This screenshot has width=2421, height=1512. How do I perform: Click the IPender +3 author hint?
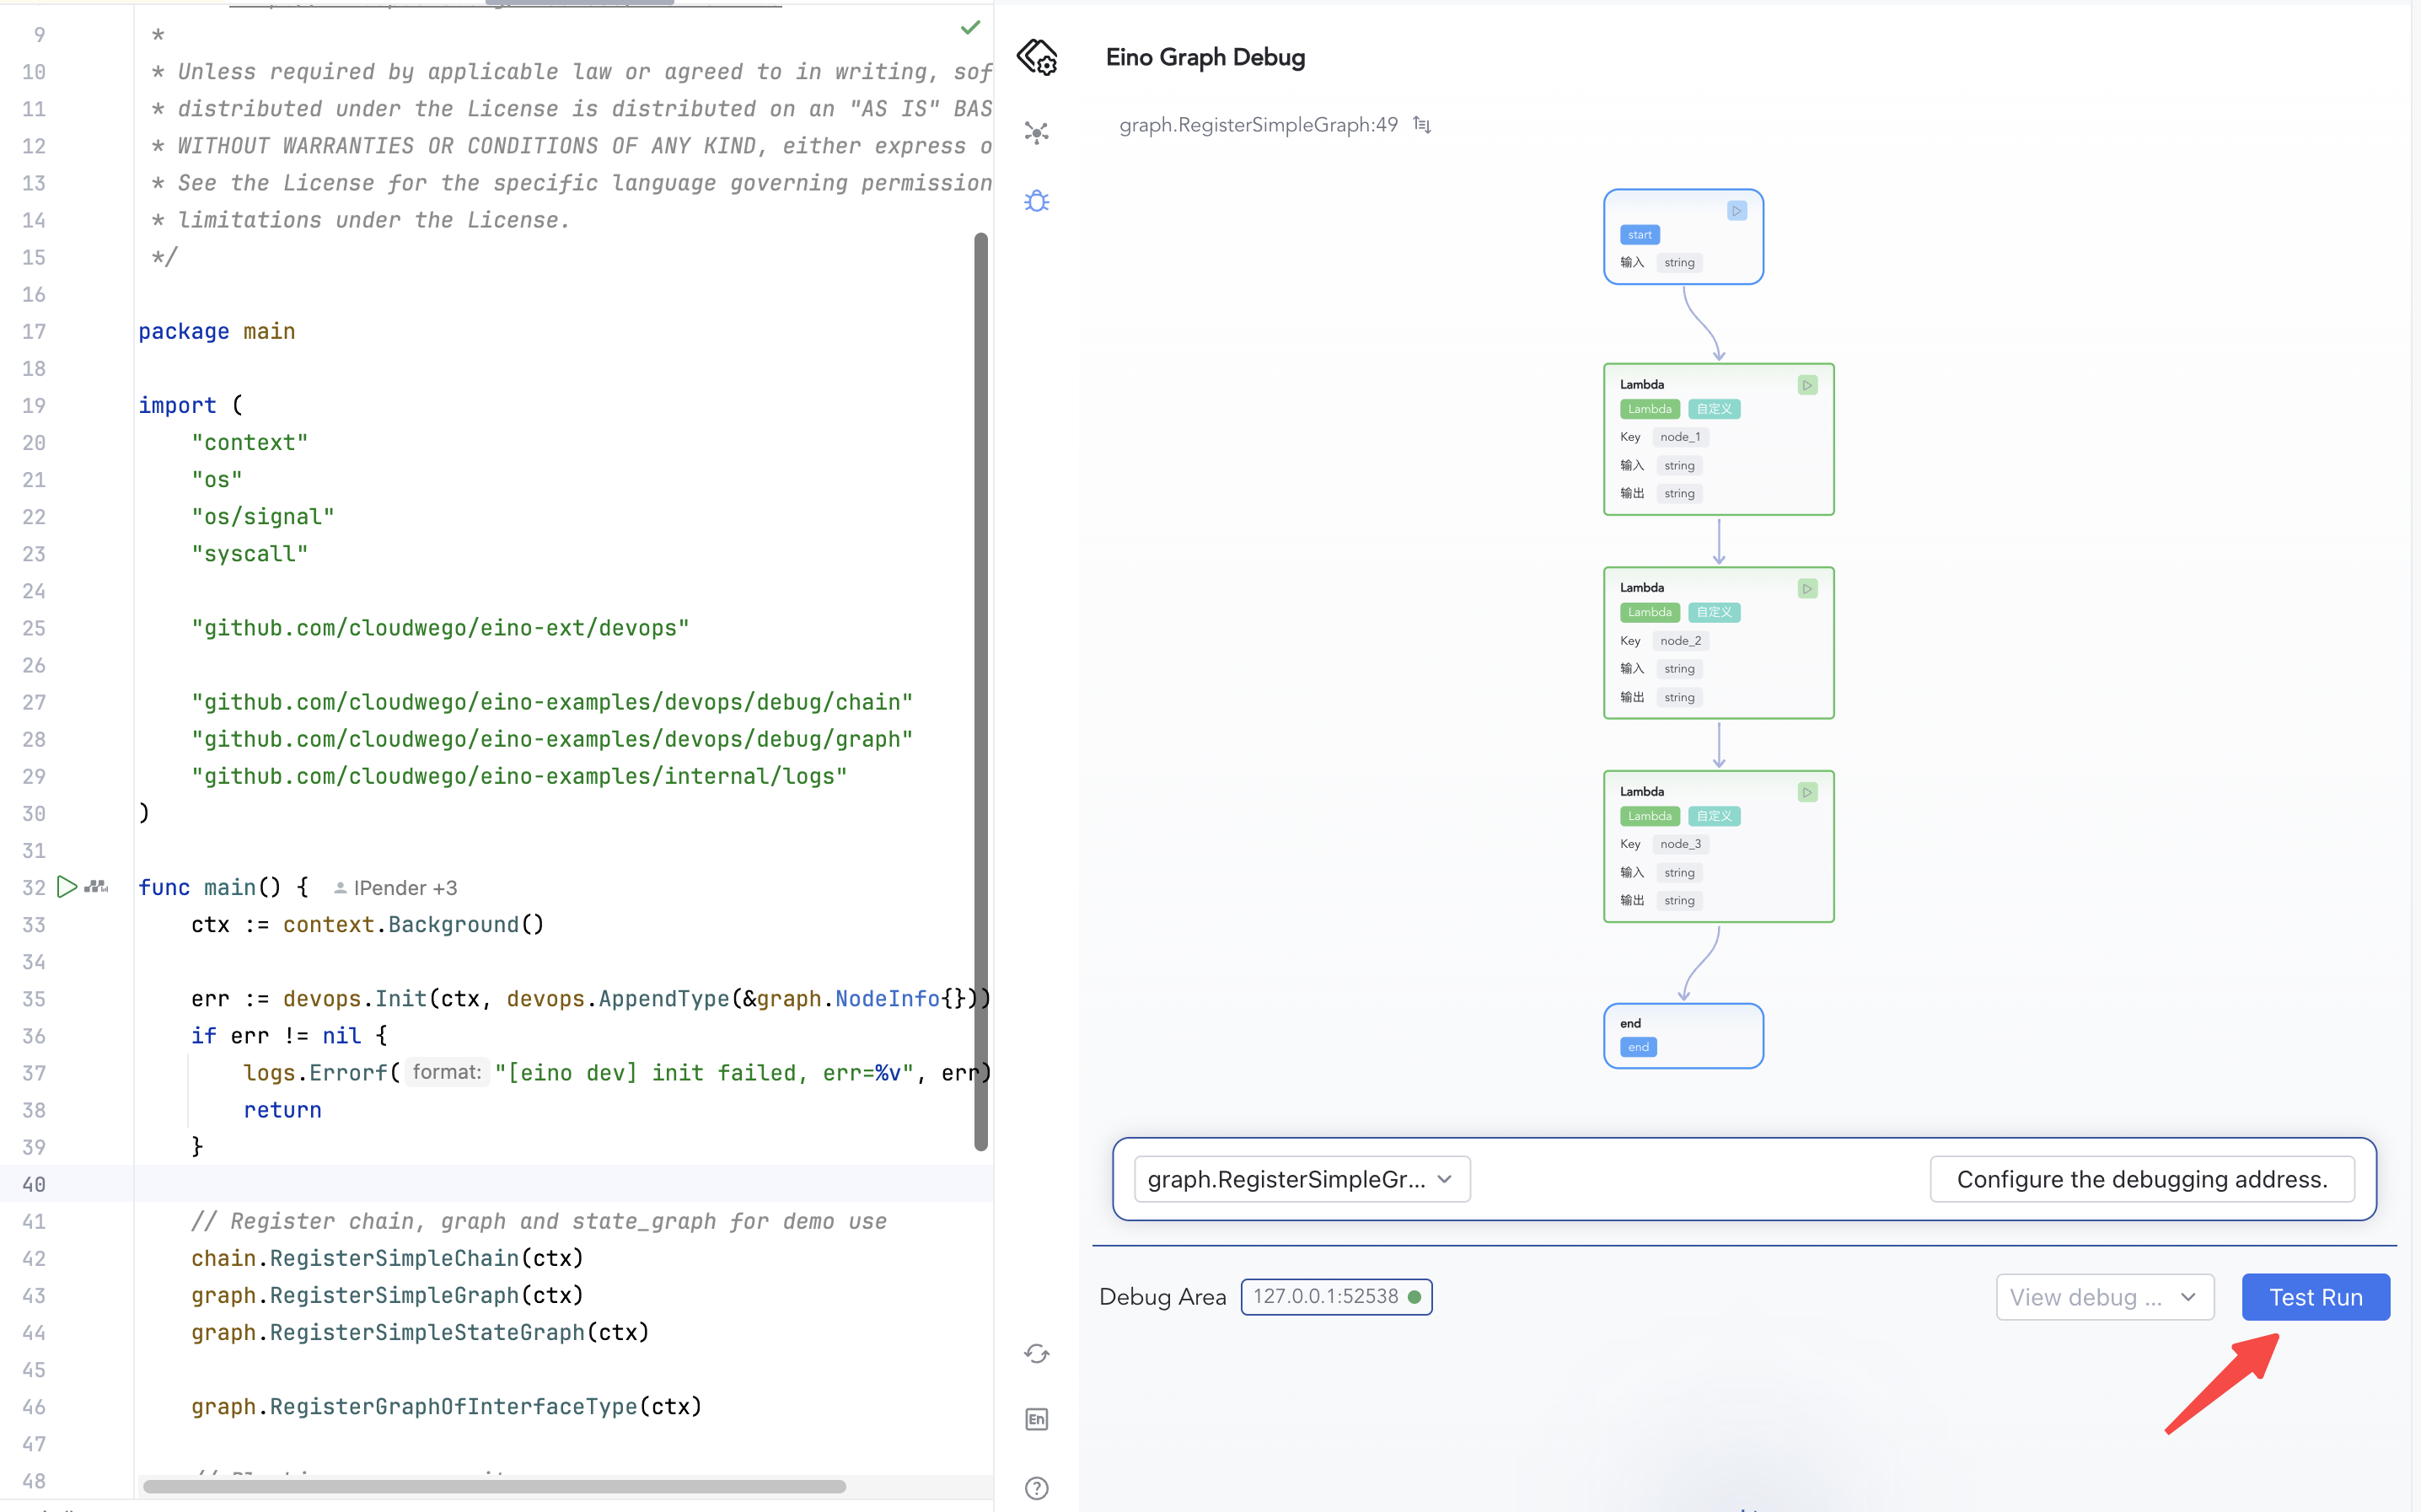[396, 888]
